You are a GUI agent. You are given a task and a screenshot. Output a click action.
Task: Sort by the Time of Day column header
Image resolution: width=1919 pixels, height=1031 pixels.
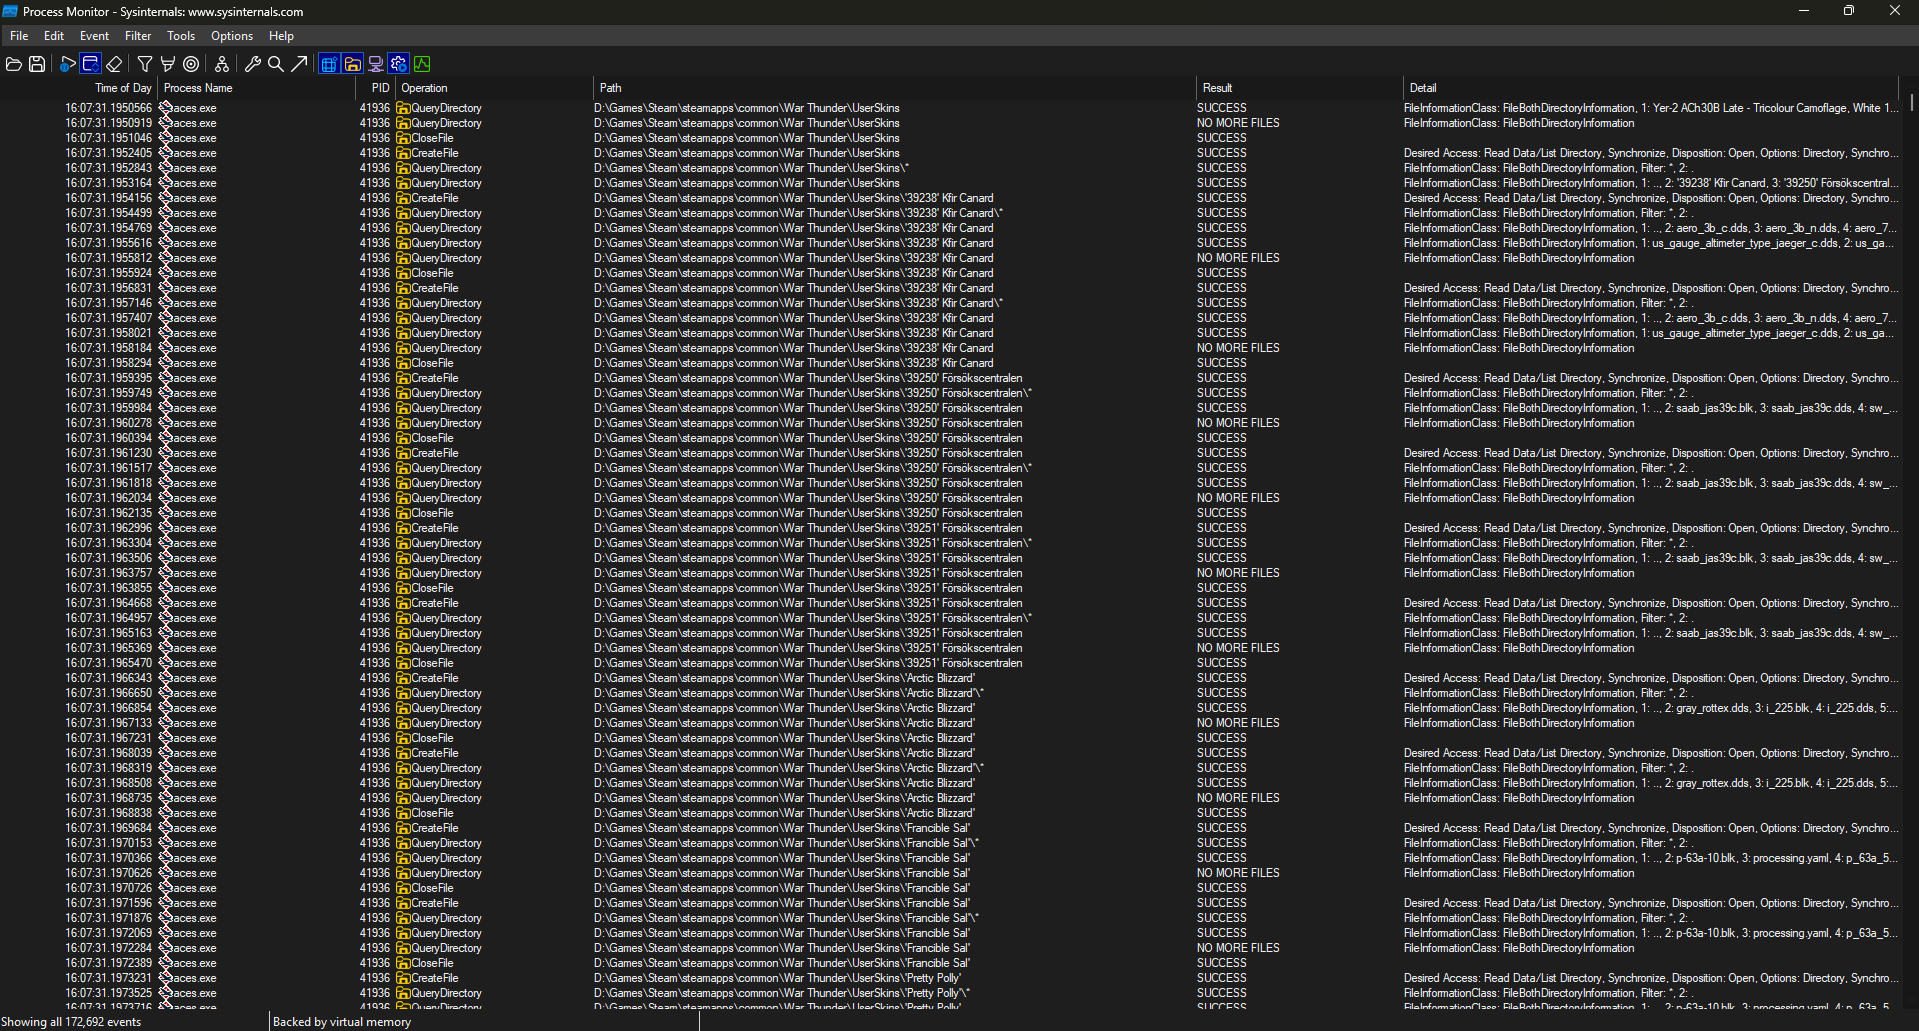[78, 88]
